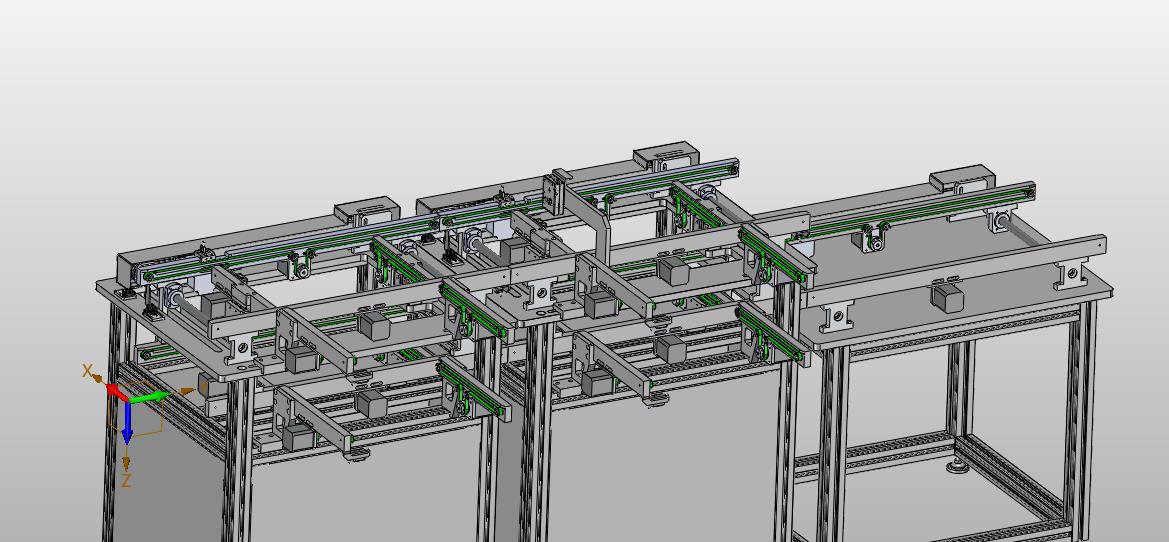Select the blue Z axis arrow of triad

pos(127,422)
